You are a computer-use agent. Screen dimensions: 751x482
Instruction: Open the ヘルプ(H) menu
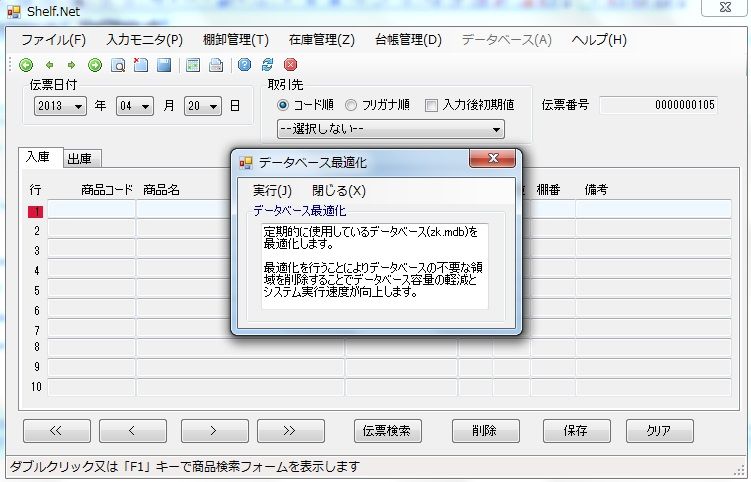599,40
